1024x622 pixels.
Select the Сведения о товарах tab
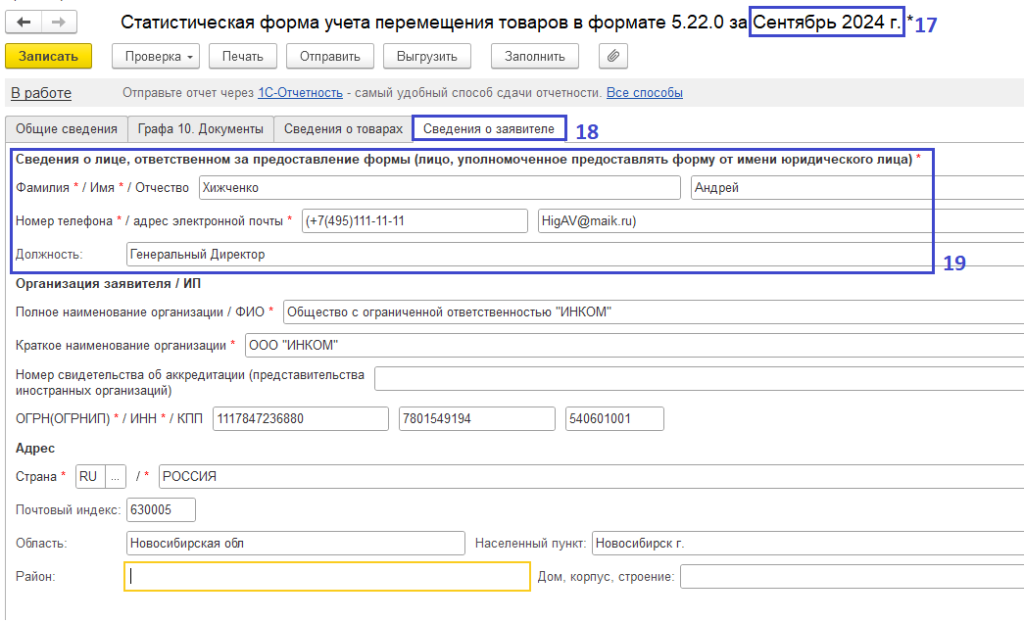pos(343,129)
